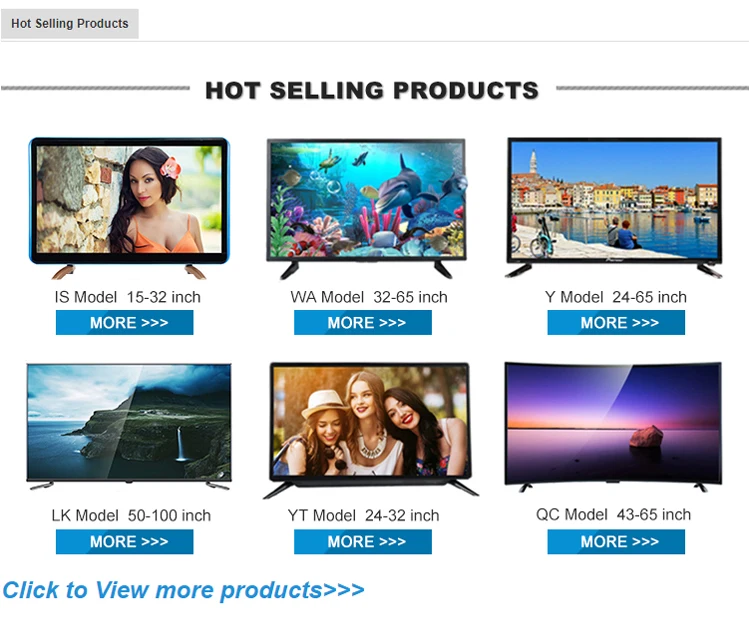Click the YT Model TV image
Screen dimensions: 750x623
coord(368,427)
